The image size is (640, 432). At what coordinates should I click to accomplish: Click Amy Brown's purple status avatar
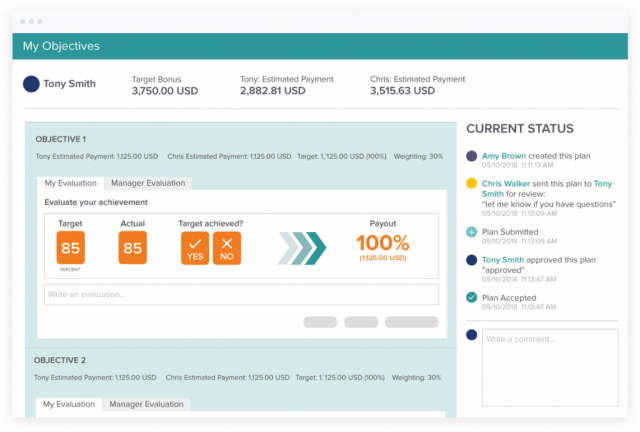(x=471, y=156)
